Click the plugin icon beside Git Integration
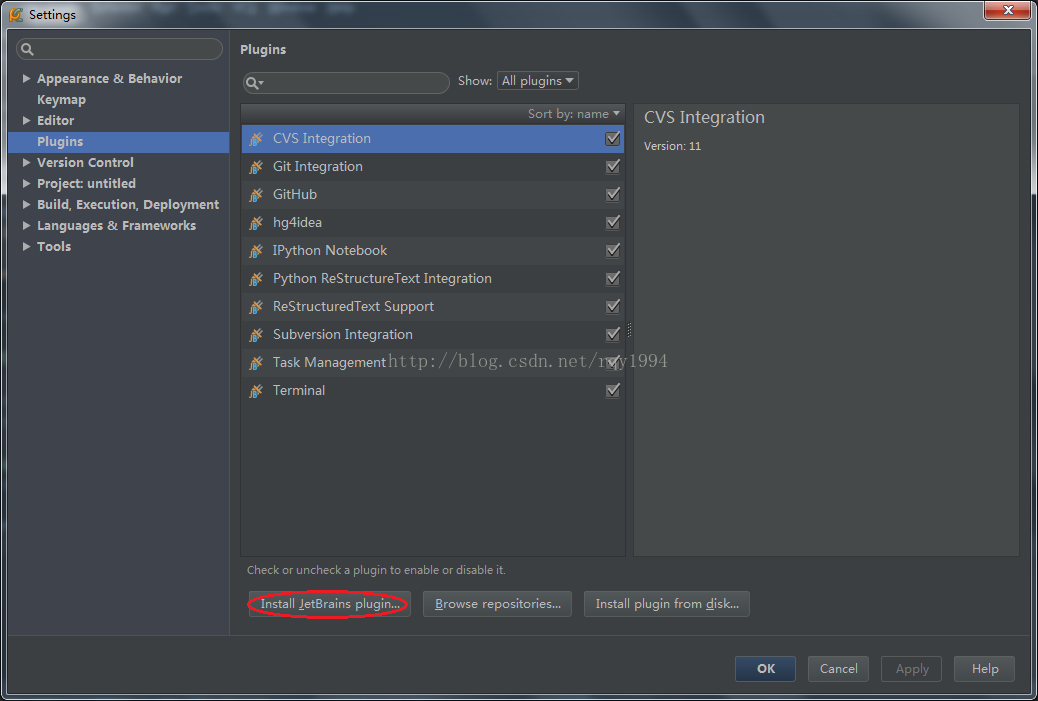 (x=256, y=167)
